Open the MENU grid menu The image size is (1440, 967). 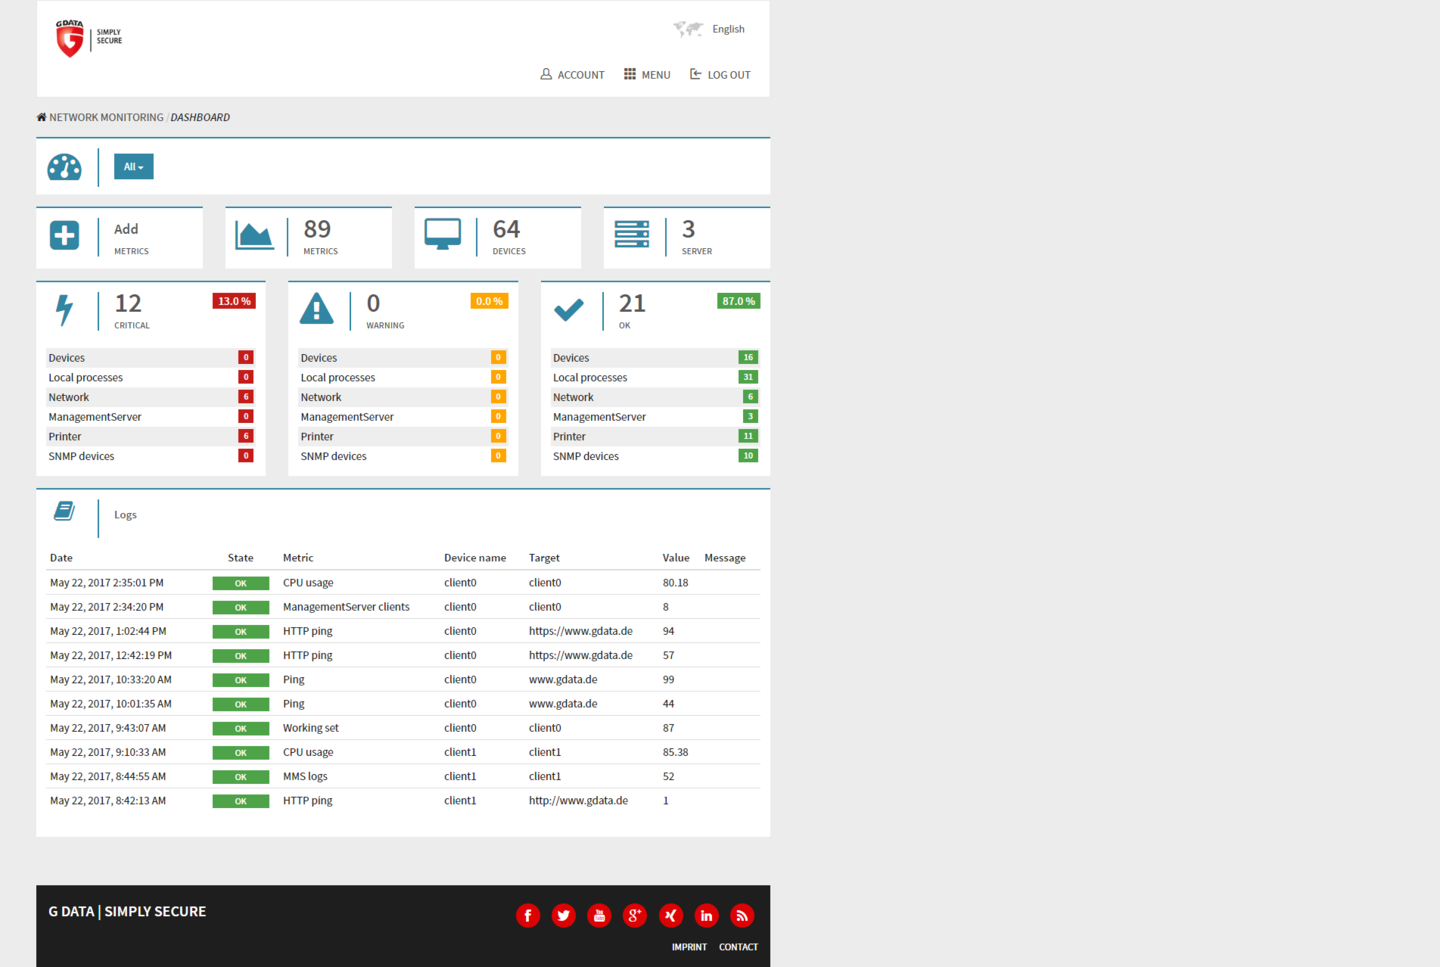point(647,75)
